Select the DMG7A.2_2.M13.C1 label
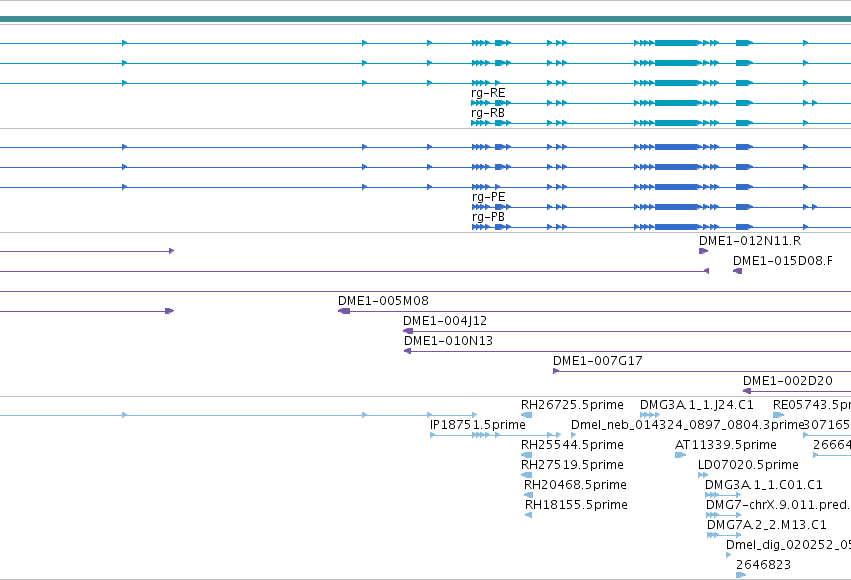Image resolution: width=851 pixels, height=580 pixels. click(766, 525)
